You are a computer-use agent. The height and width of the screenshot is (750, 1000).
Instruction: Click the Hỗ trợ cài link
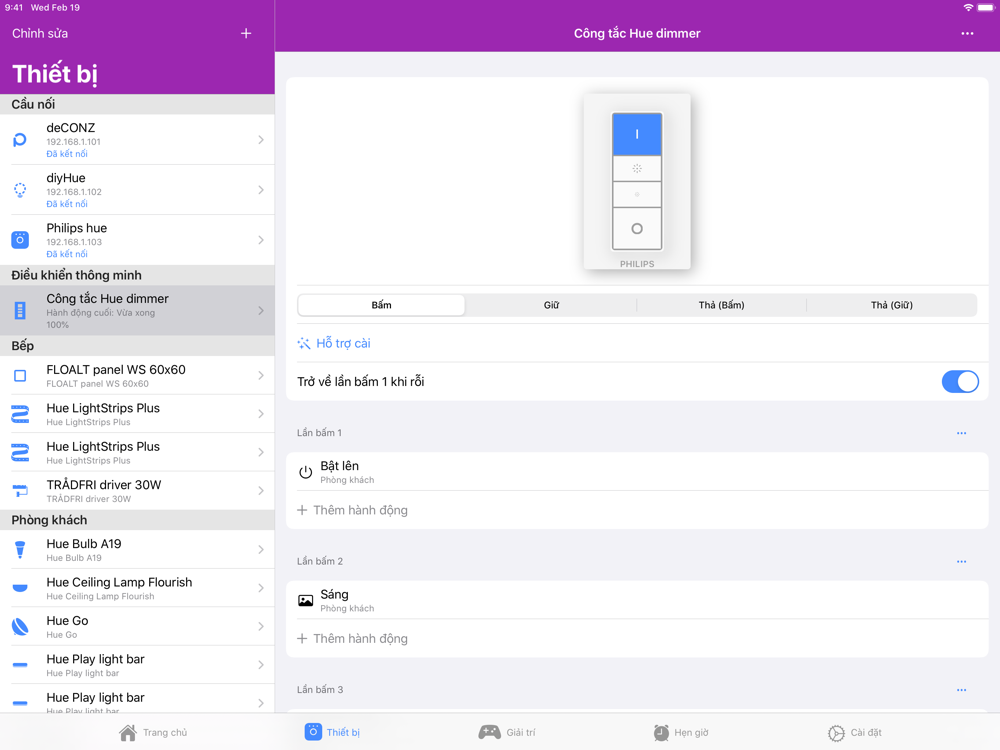[x=343, y=343]
